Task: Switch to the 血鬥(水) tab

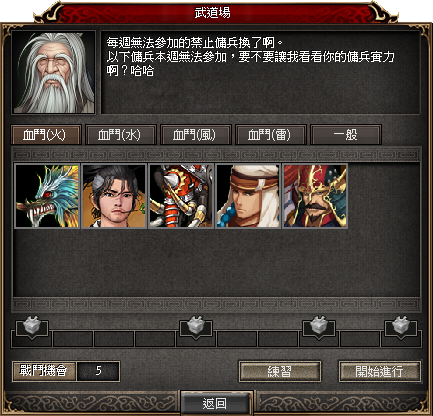Action: click(121, 135)
